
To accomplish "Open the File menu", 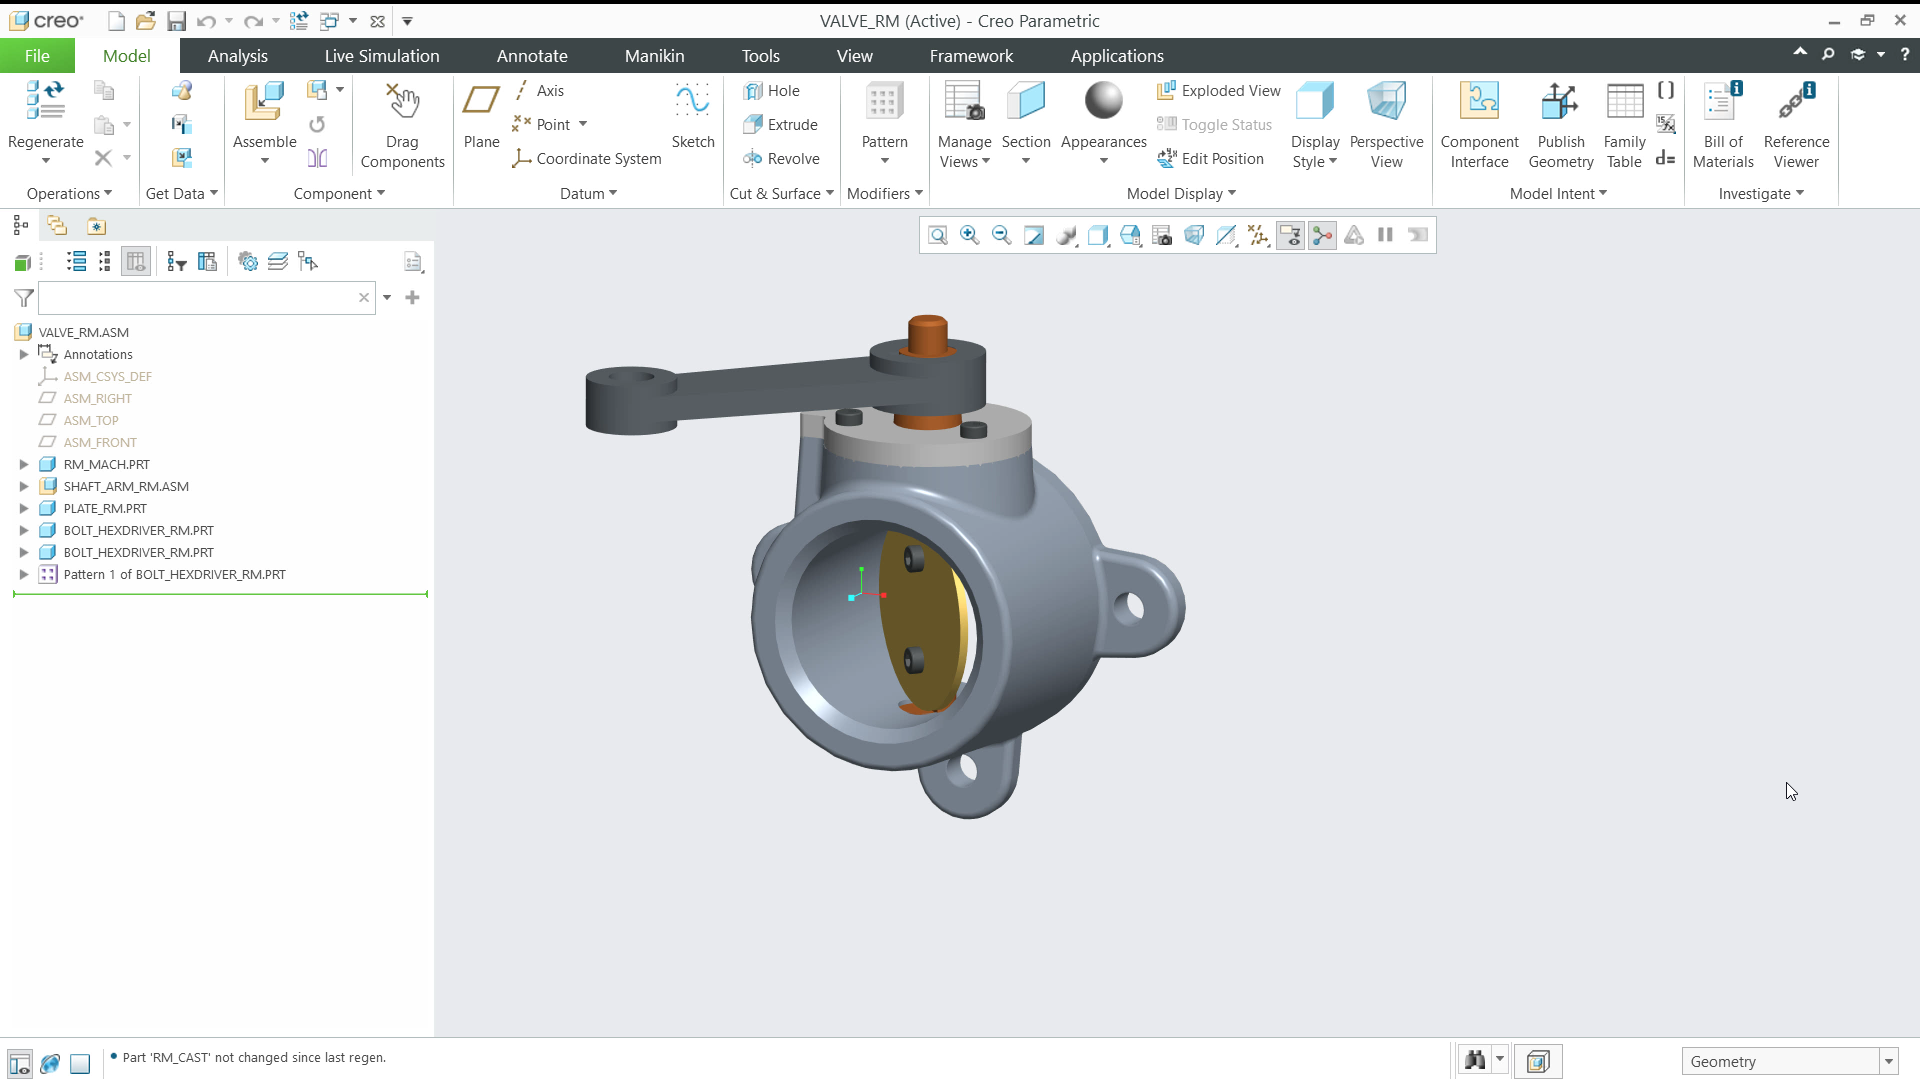I will pyautogui.click(x=37, y=56).
